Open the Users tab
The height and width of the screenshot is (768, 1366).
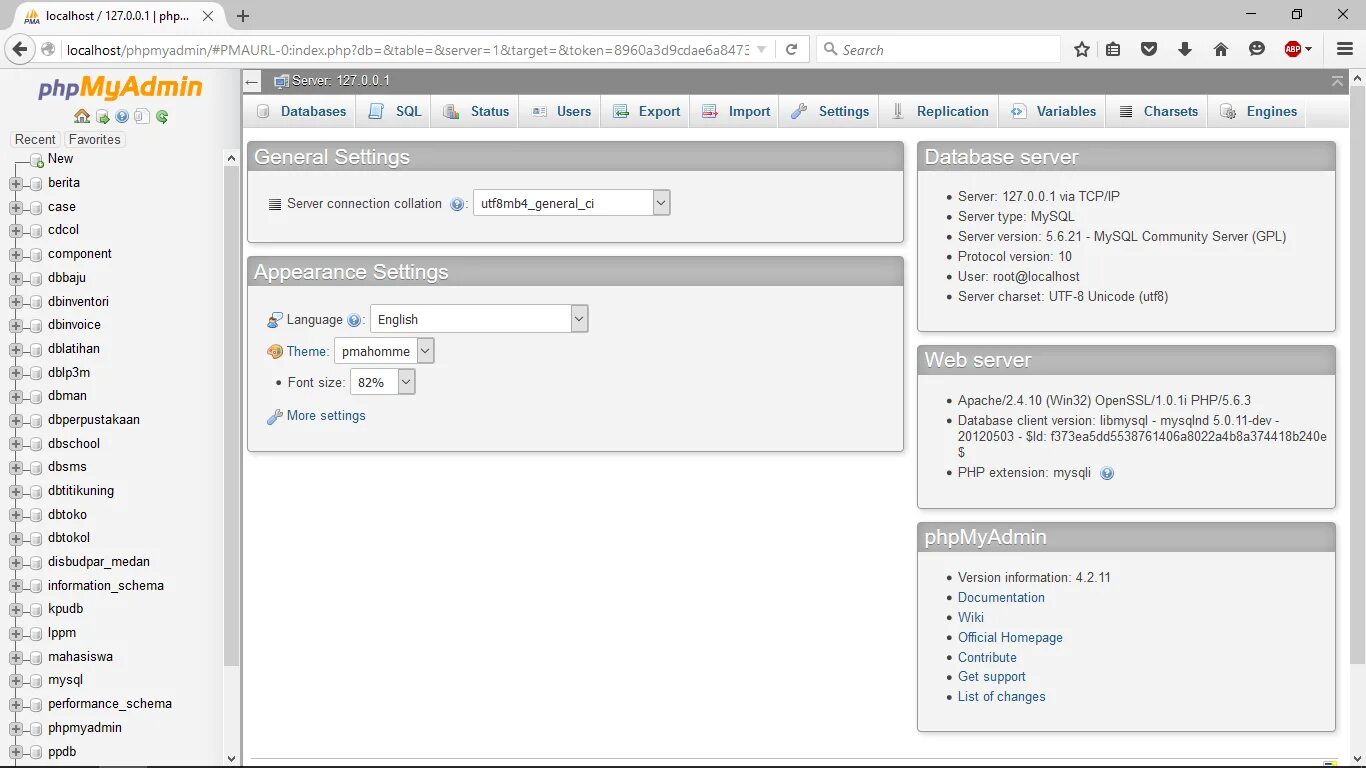[x=560, y=111]
